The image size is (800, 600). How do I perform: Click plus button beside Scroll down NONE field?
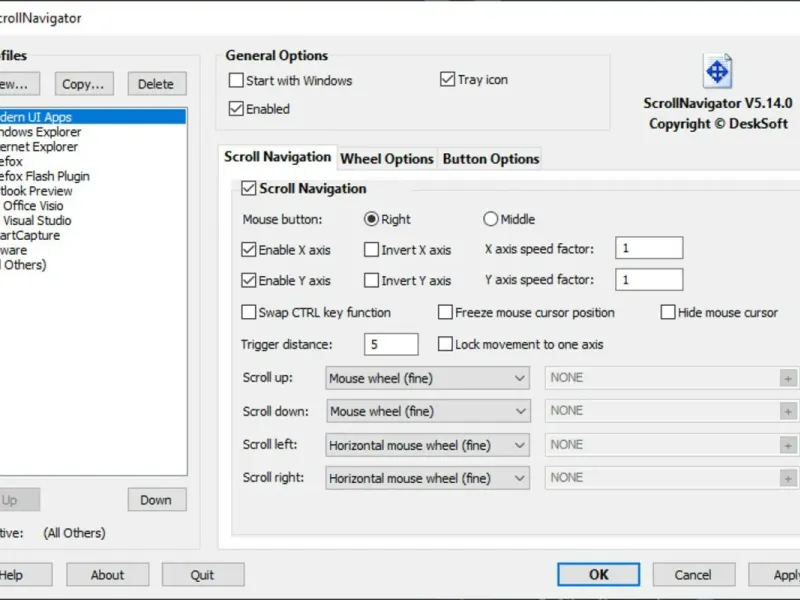[788, 412]
